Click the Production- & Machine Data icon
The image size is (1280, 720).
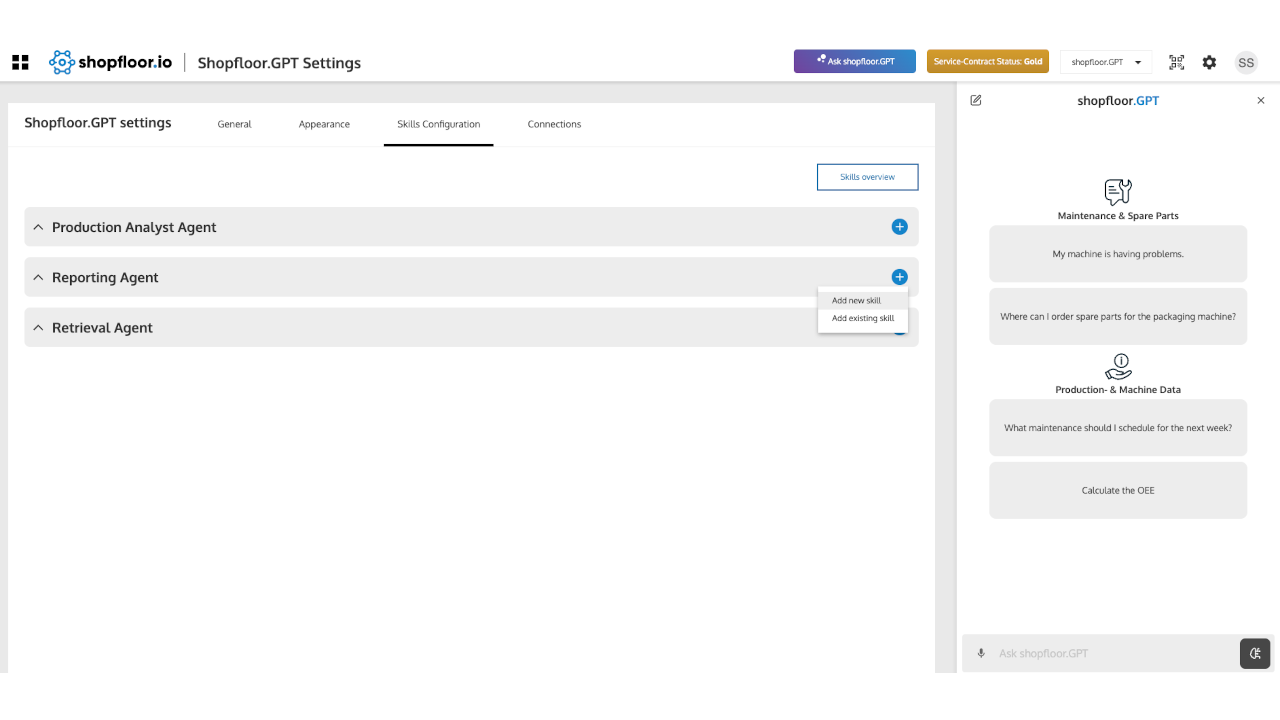coord(1118,366)
